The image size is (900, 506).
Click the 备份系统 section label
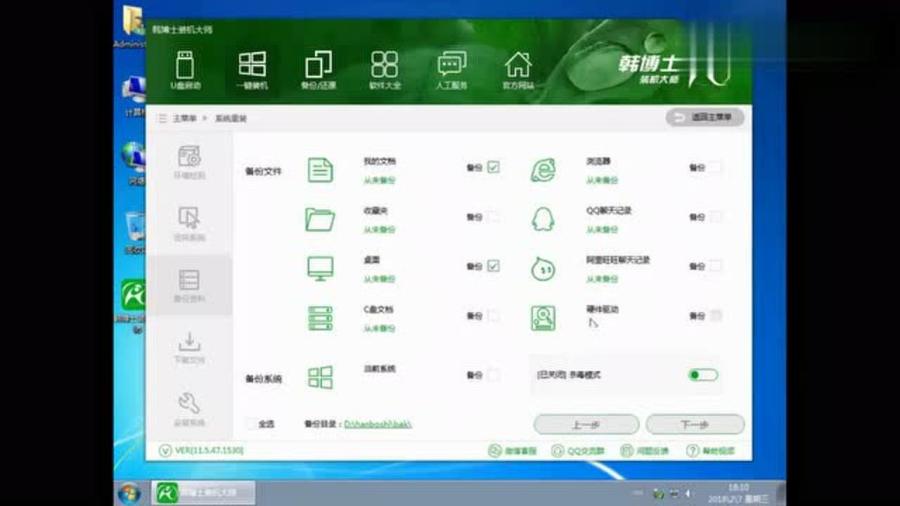tap(263, 379)
